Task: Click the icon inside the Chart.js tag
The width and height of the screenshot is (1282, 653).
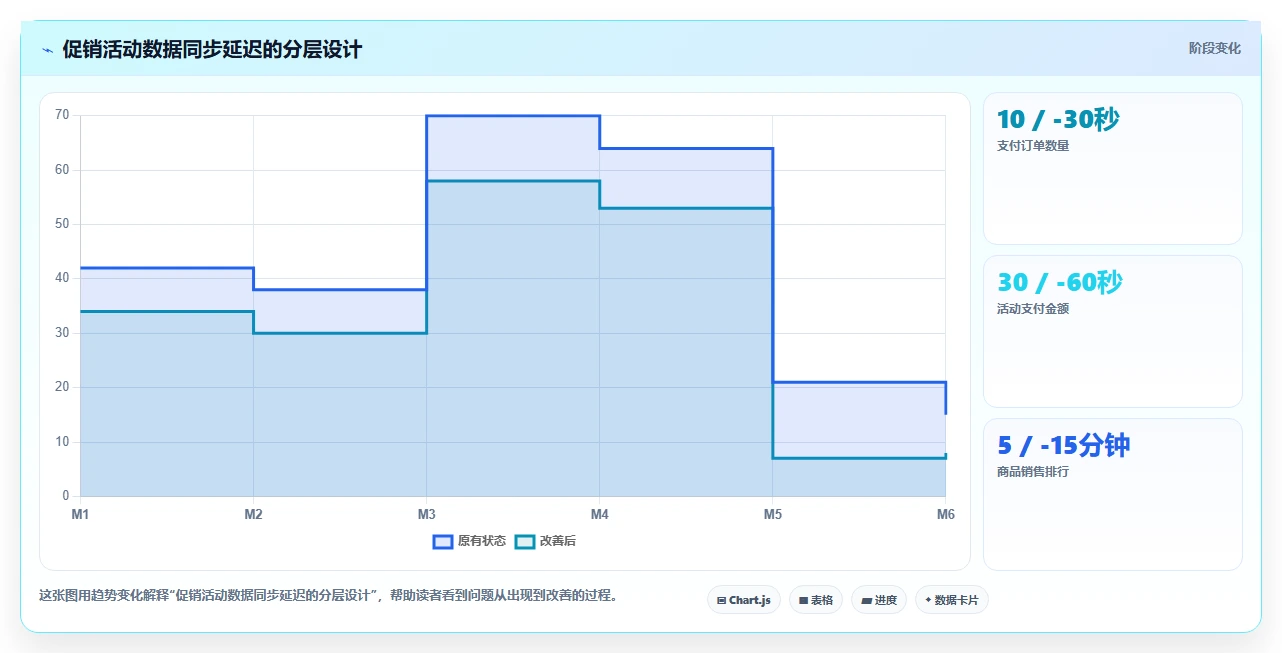Action: click(x=721, y=601)
